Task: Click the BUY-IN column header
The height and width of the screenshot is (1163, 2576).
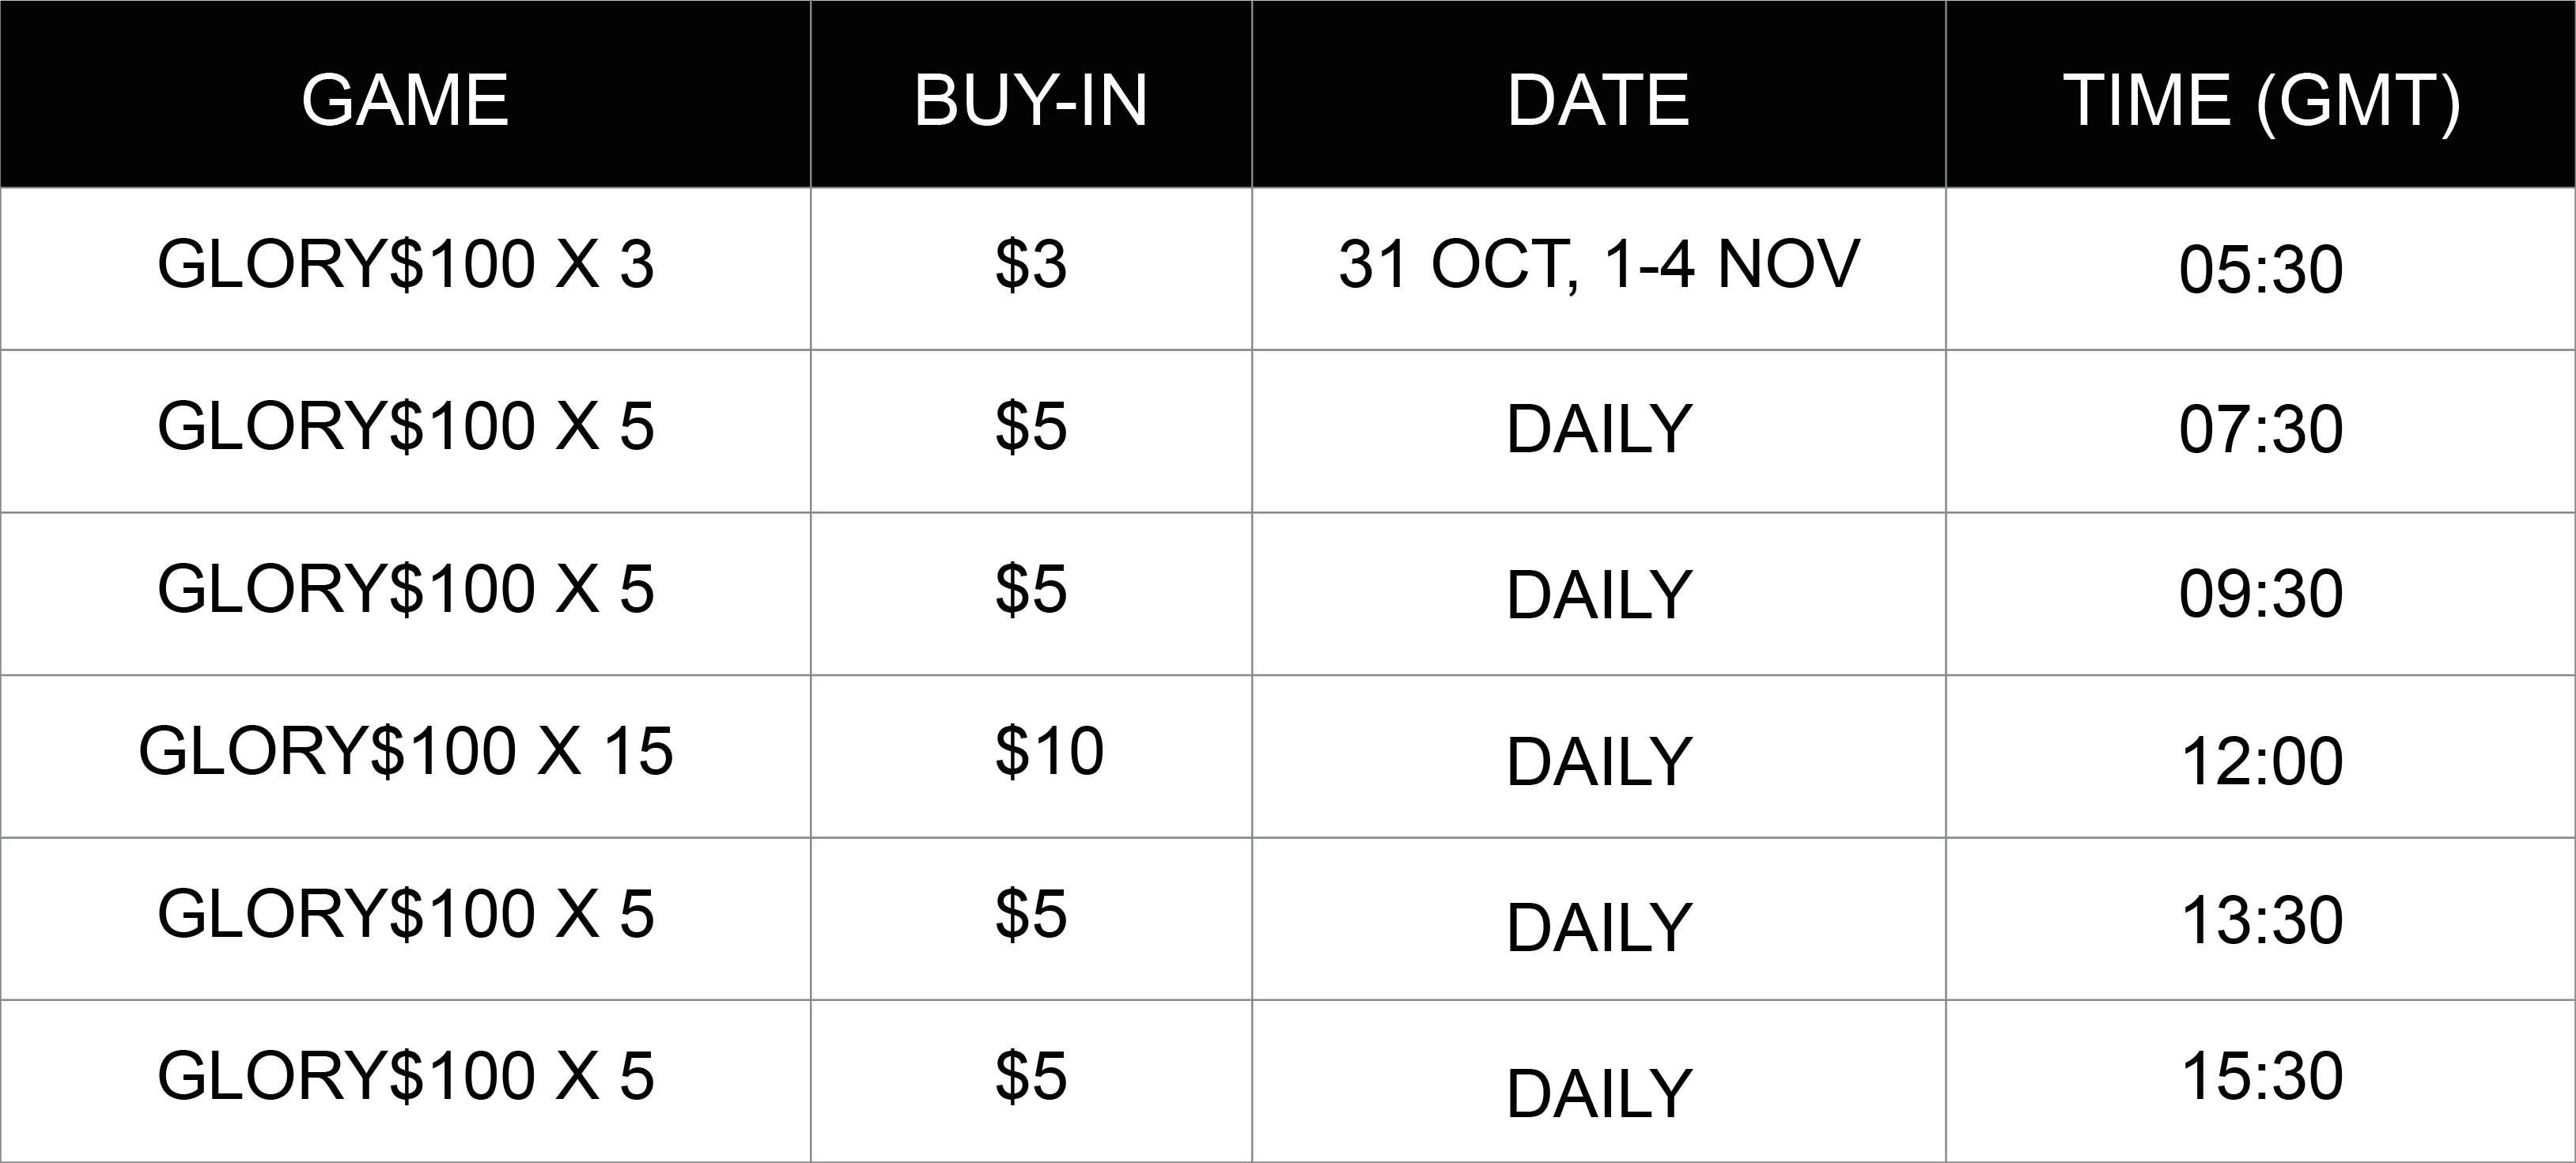Action: coord(1031,94)
